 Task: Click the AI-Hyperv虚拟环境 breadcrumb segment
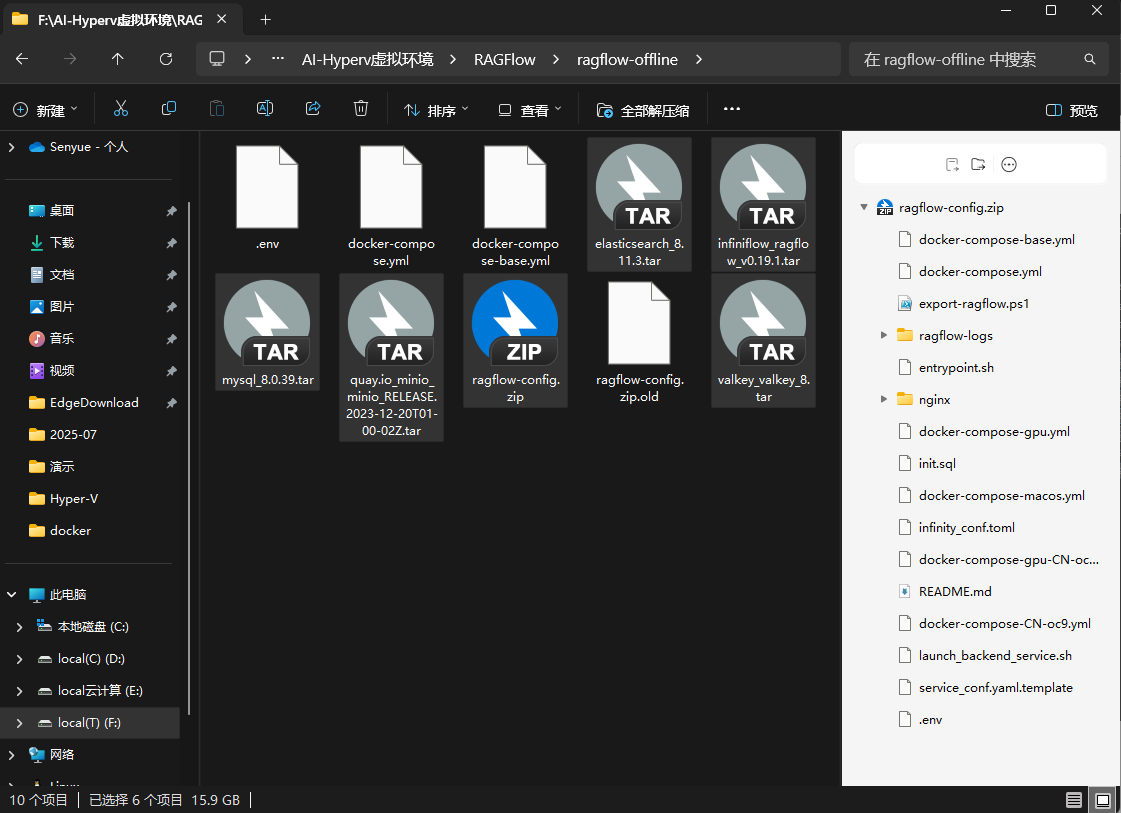pyautogui.click(x=367, y=59)
